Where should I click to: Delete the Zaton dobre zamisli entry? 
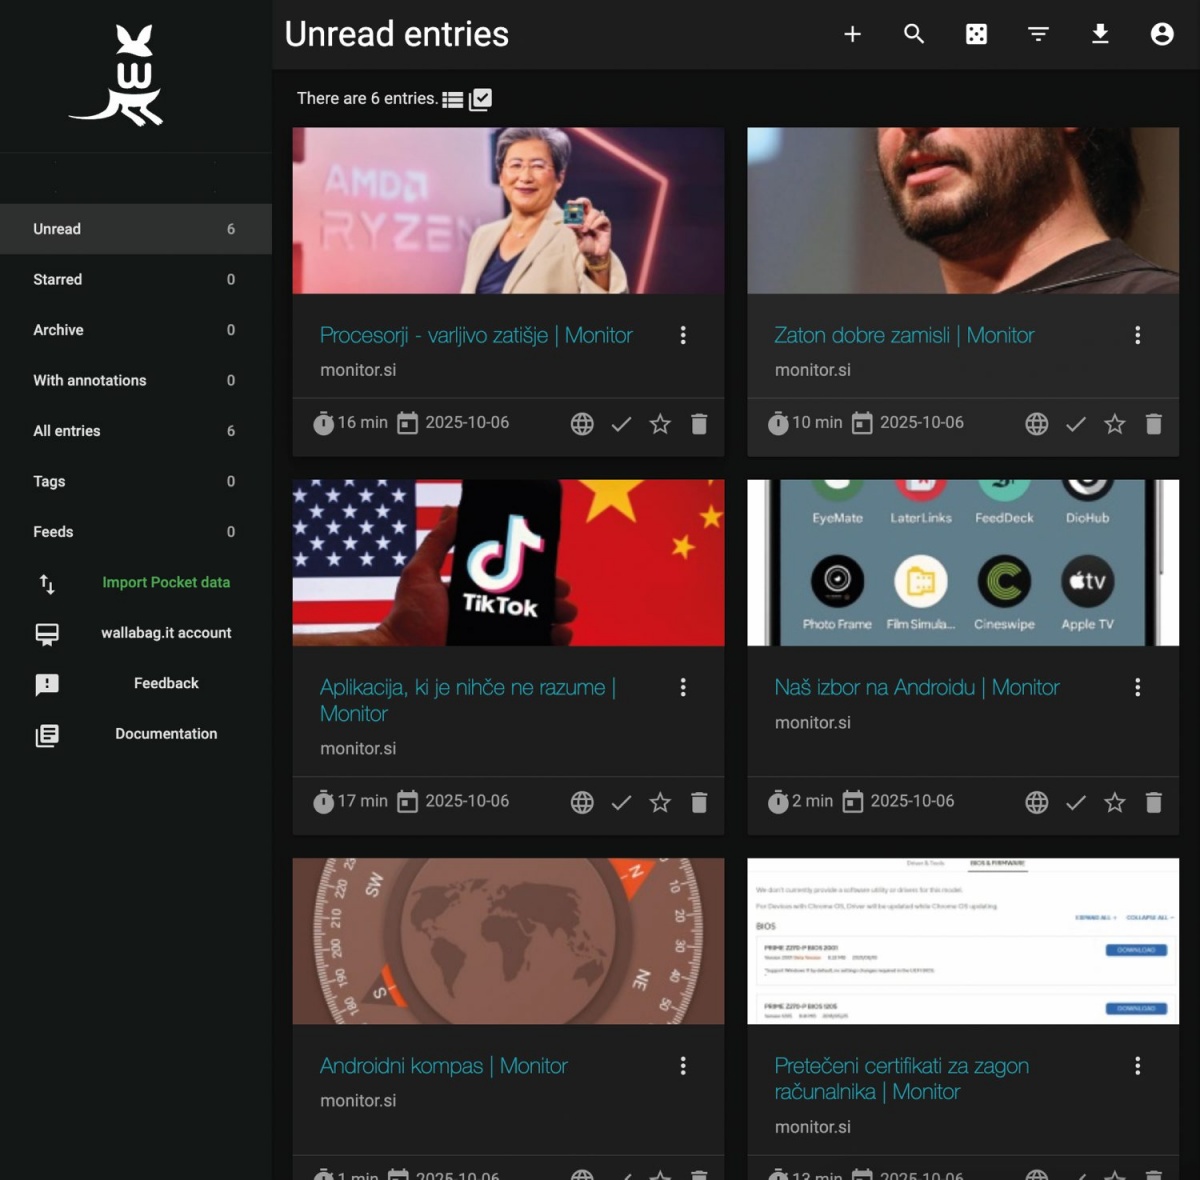click(x=1153, y=424)
